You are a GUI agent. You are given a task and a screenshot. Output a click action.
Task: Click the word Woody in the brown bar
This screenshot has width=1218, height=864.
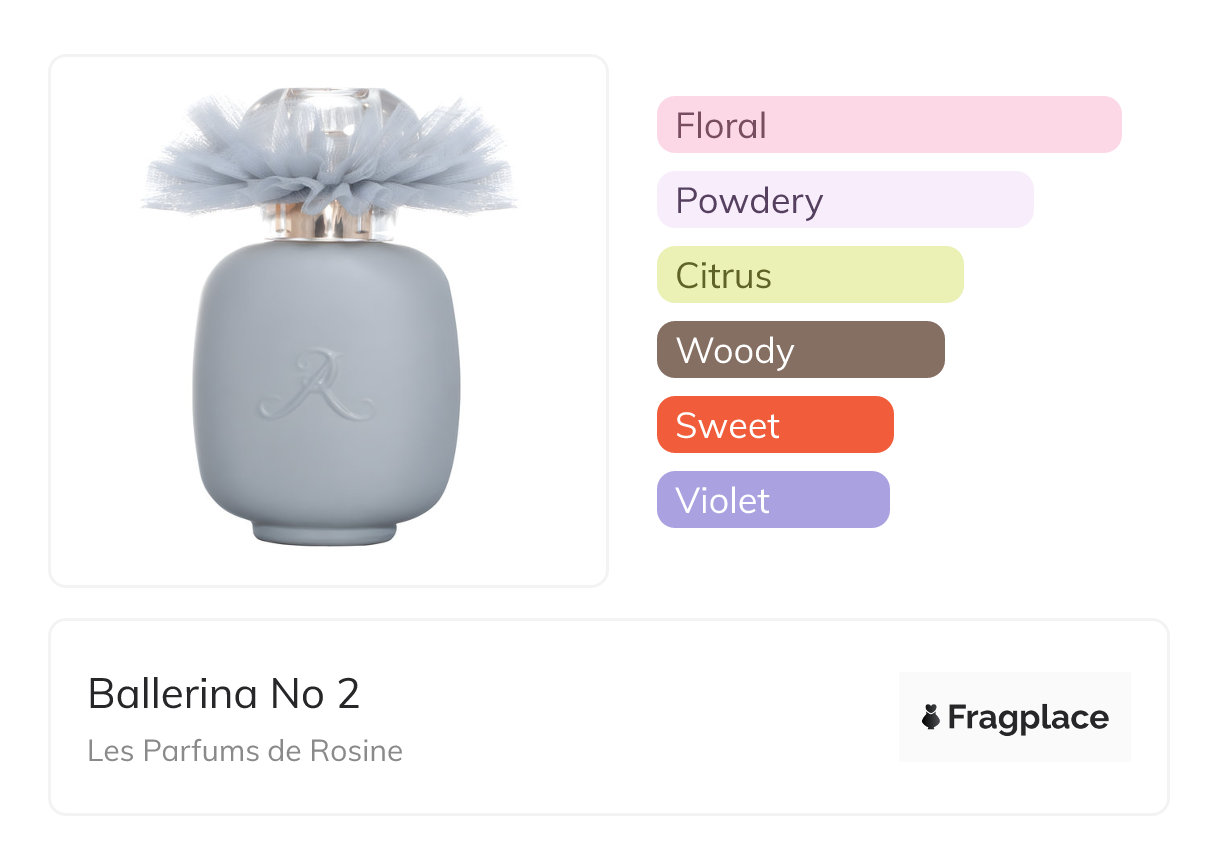tap(735, 351)
